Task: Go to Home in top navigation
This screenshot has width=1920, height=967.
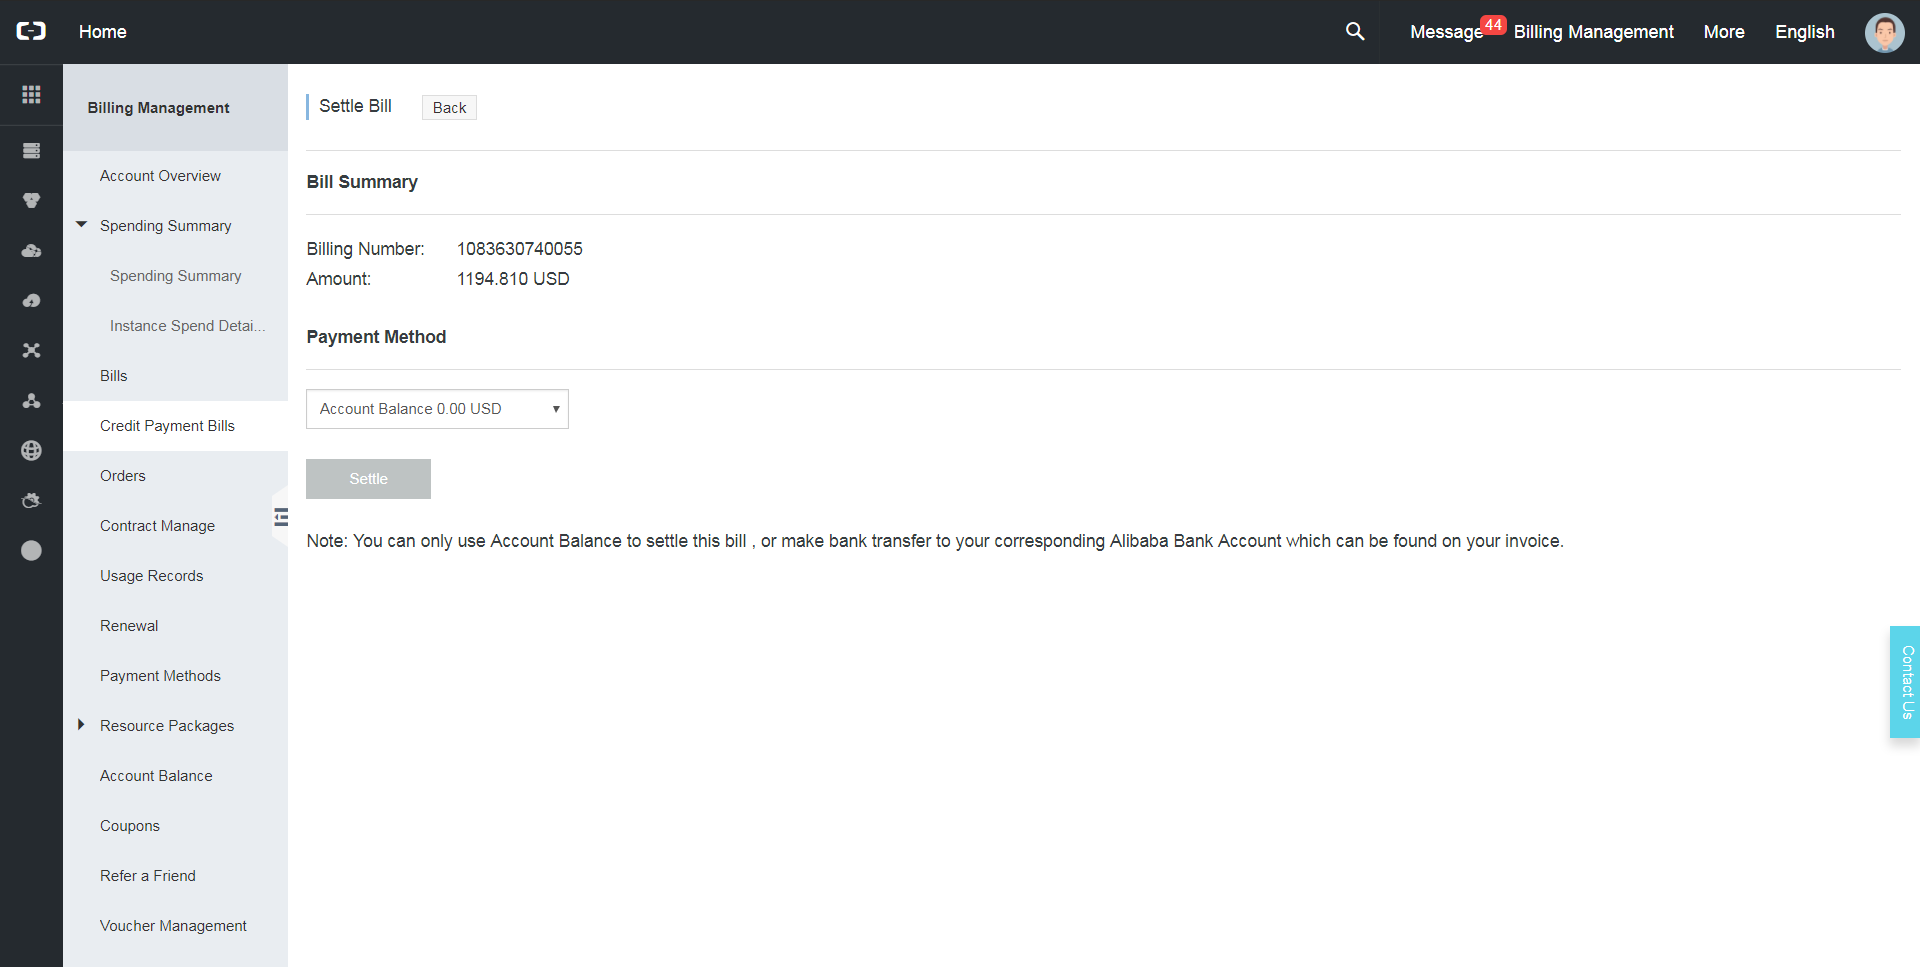Action: (x=103, y=32)
